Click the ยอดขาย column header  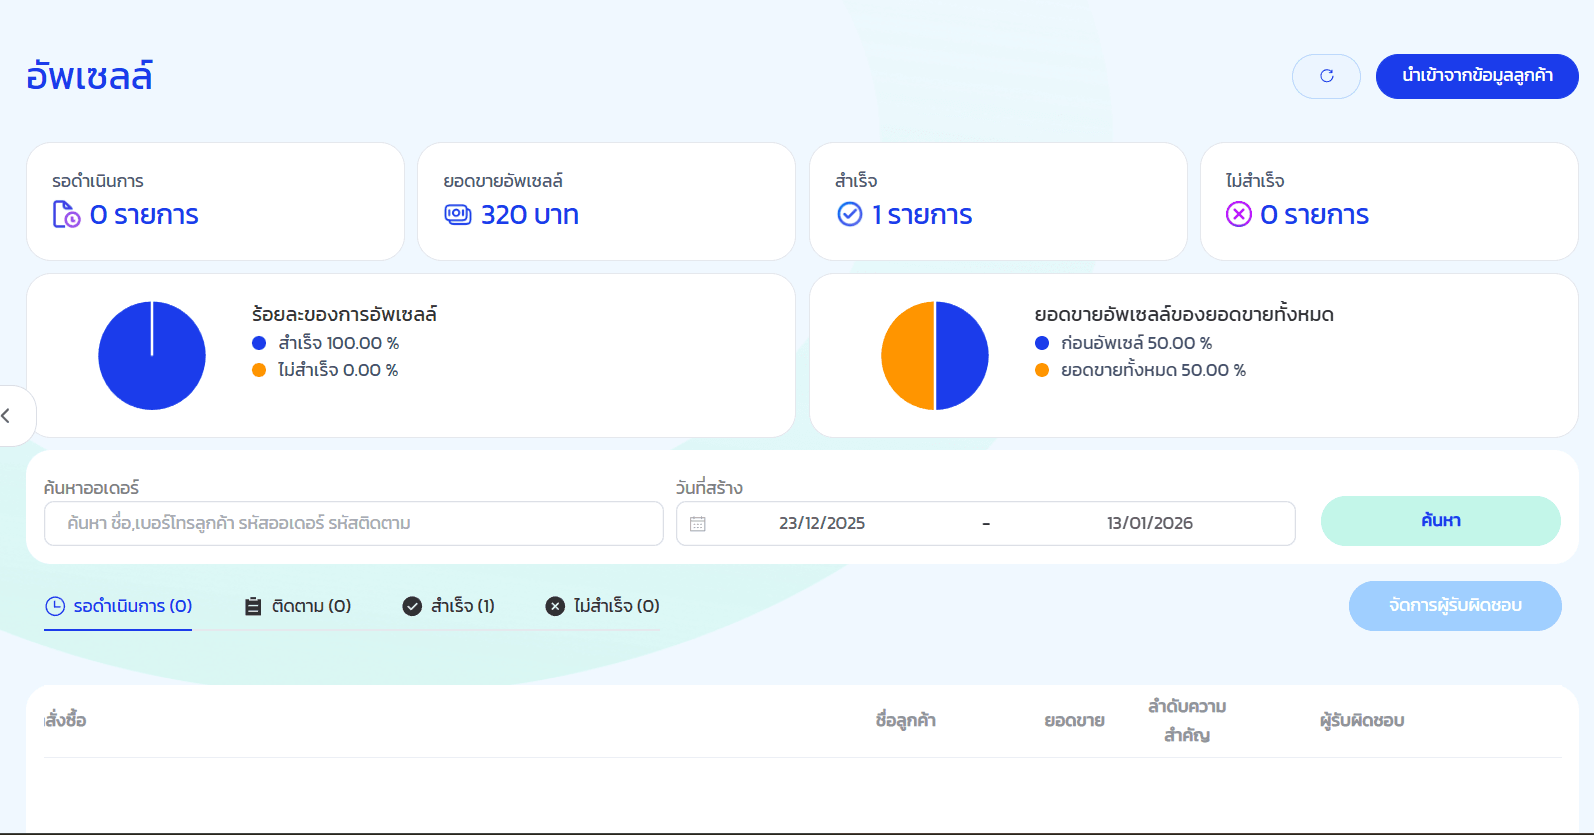1074,721
